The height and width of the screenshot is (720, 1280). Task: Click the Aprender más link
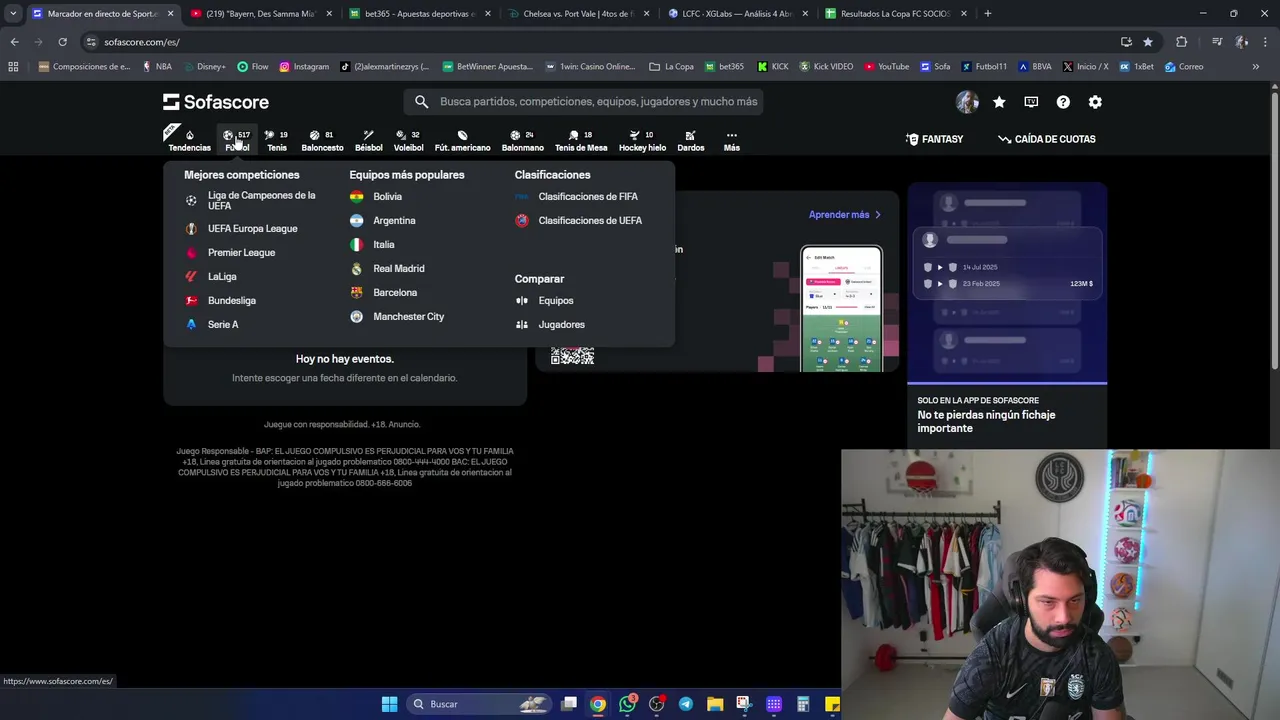(845, 214)
